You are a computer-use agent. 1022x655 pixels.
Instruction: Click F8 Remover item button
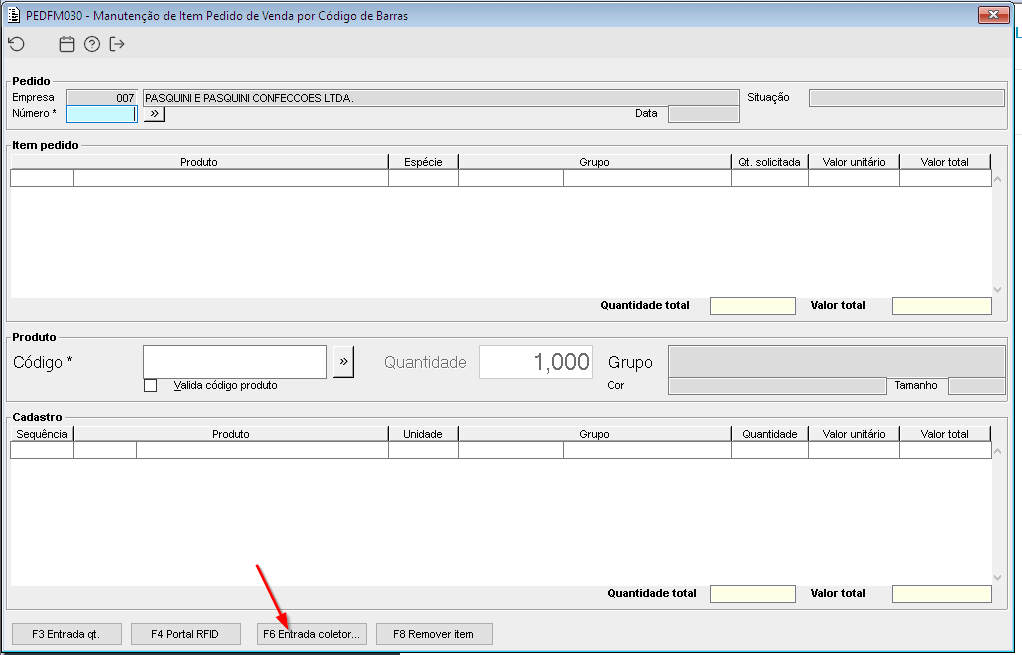[434, 634]
